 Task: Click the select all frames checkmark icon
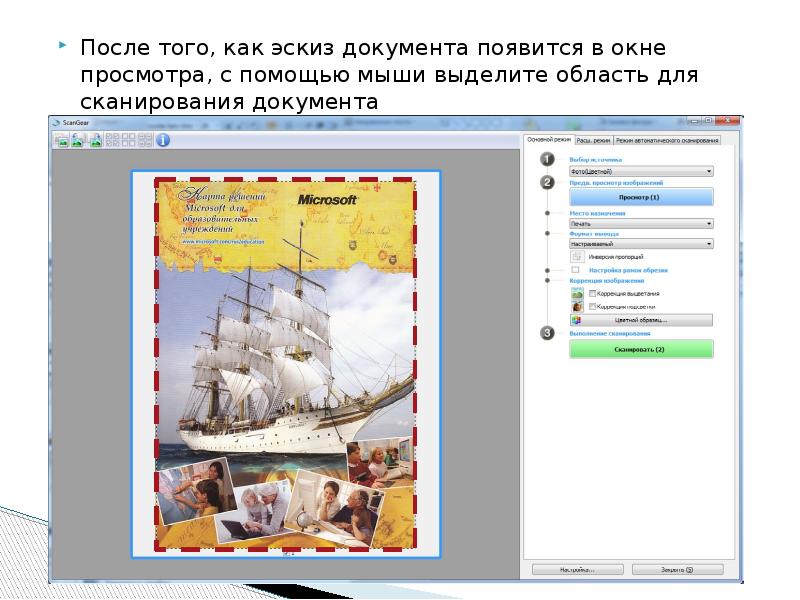coord(113,140)
